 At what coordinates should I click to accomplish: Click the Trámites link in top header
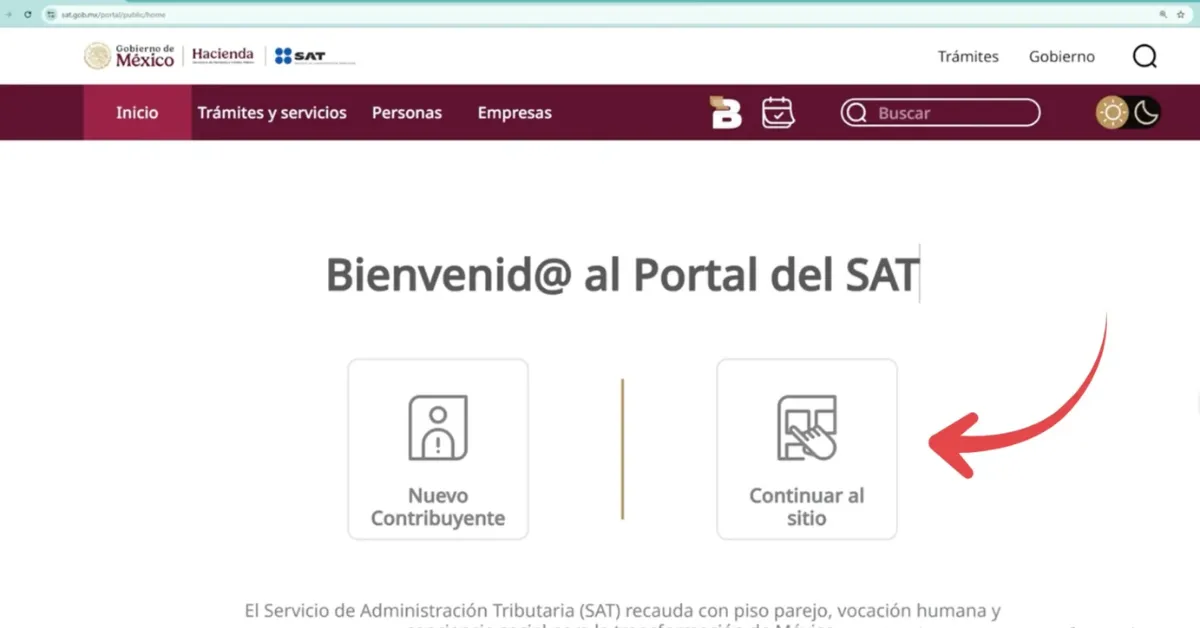coord(968,57)
